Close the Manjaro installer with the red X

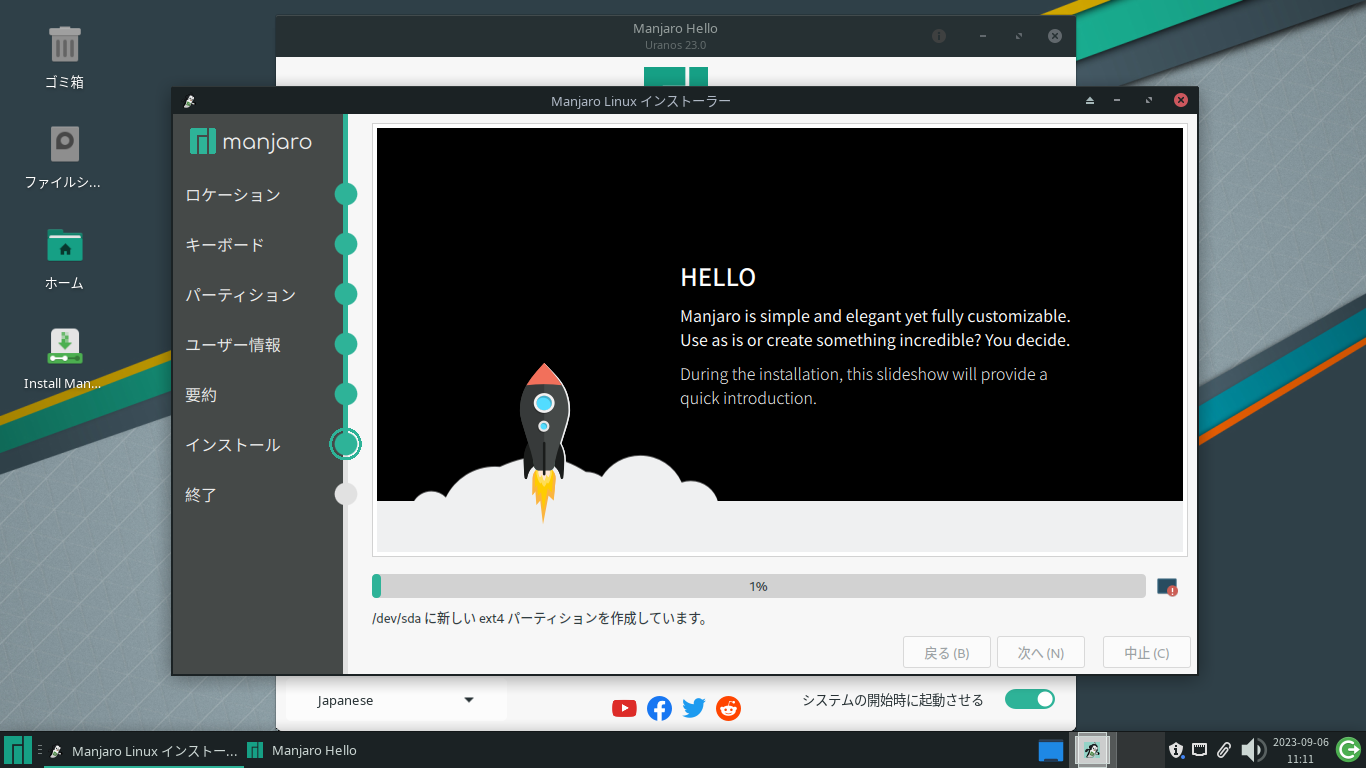coord(1181,100)
